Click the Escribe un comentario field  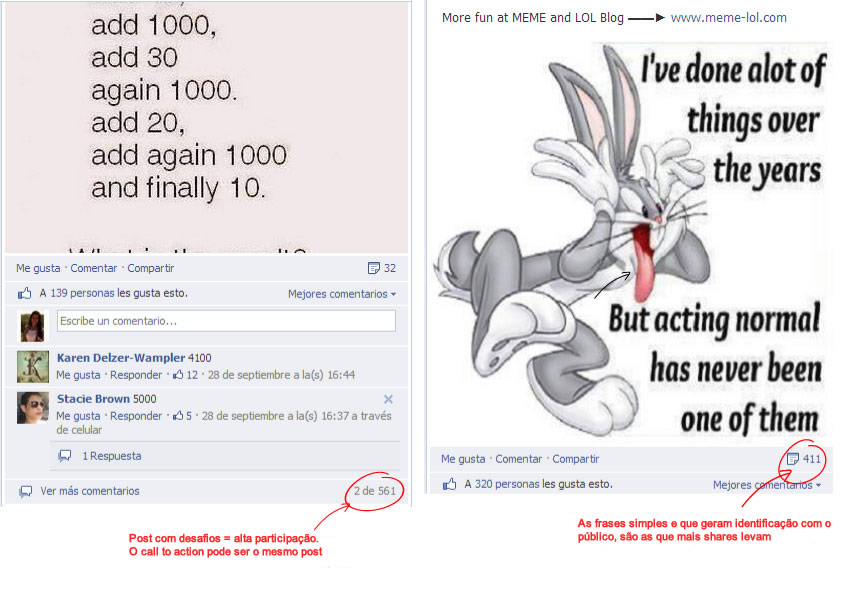click(x=226, y=321)
